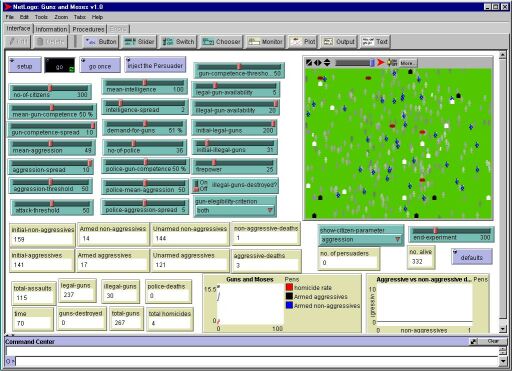Switch to the Procedures tab
Viewport: 512px width, 371px height.
coord(88,29)
